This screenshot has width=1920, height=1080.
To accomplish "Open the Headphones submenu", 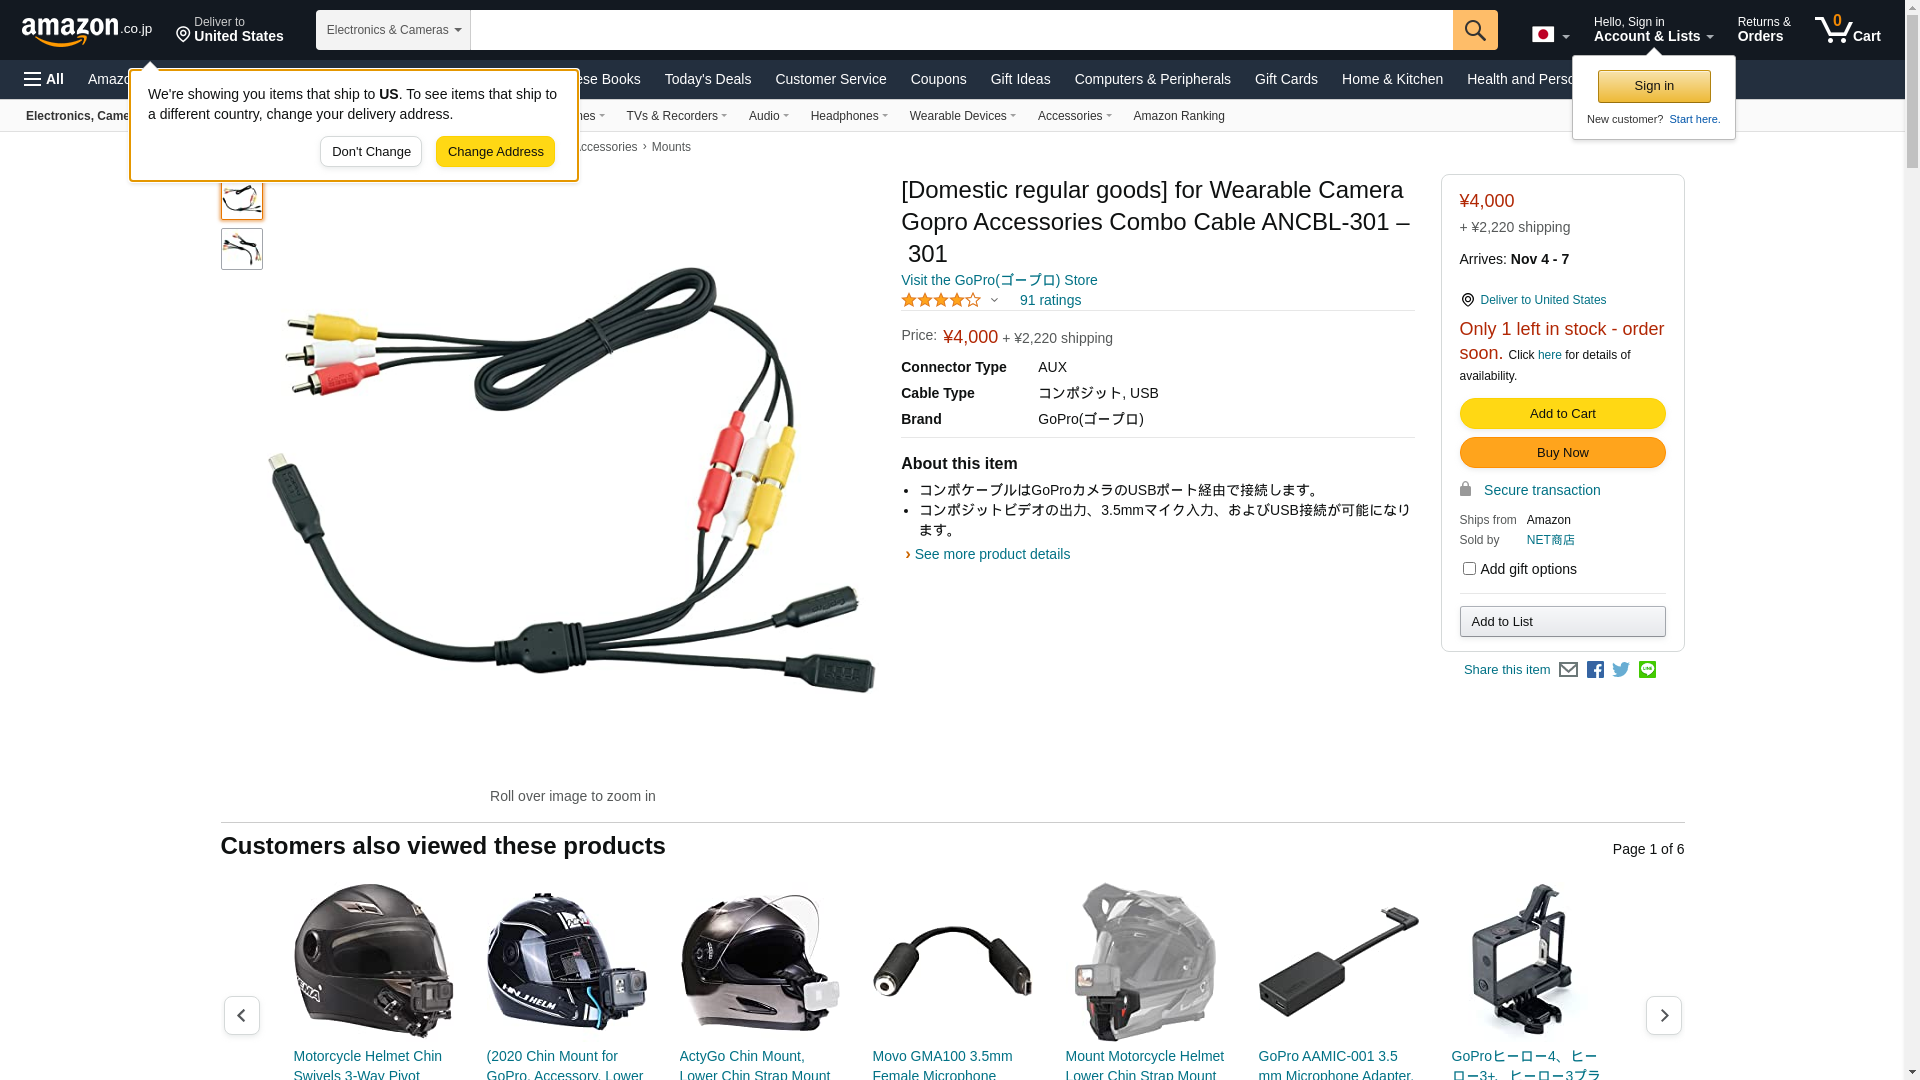I will pos(849,116).
